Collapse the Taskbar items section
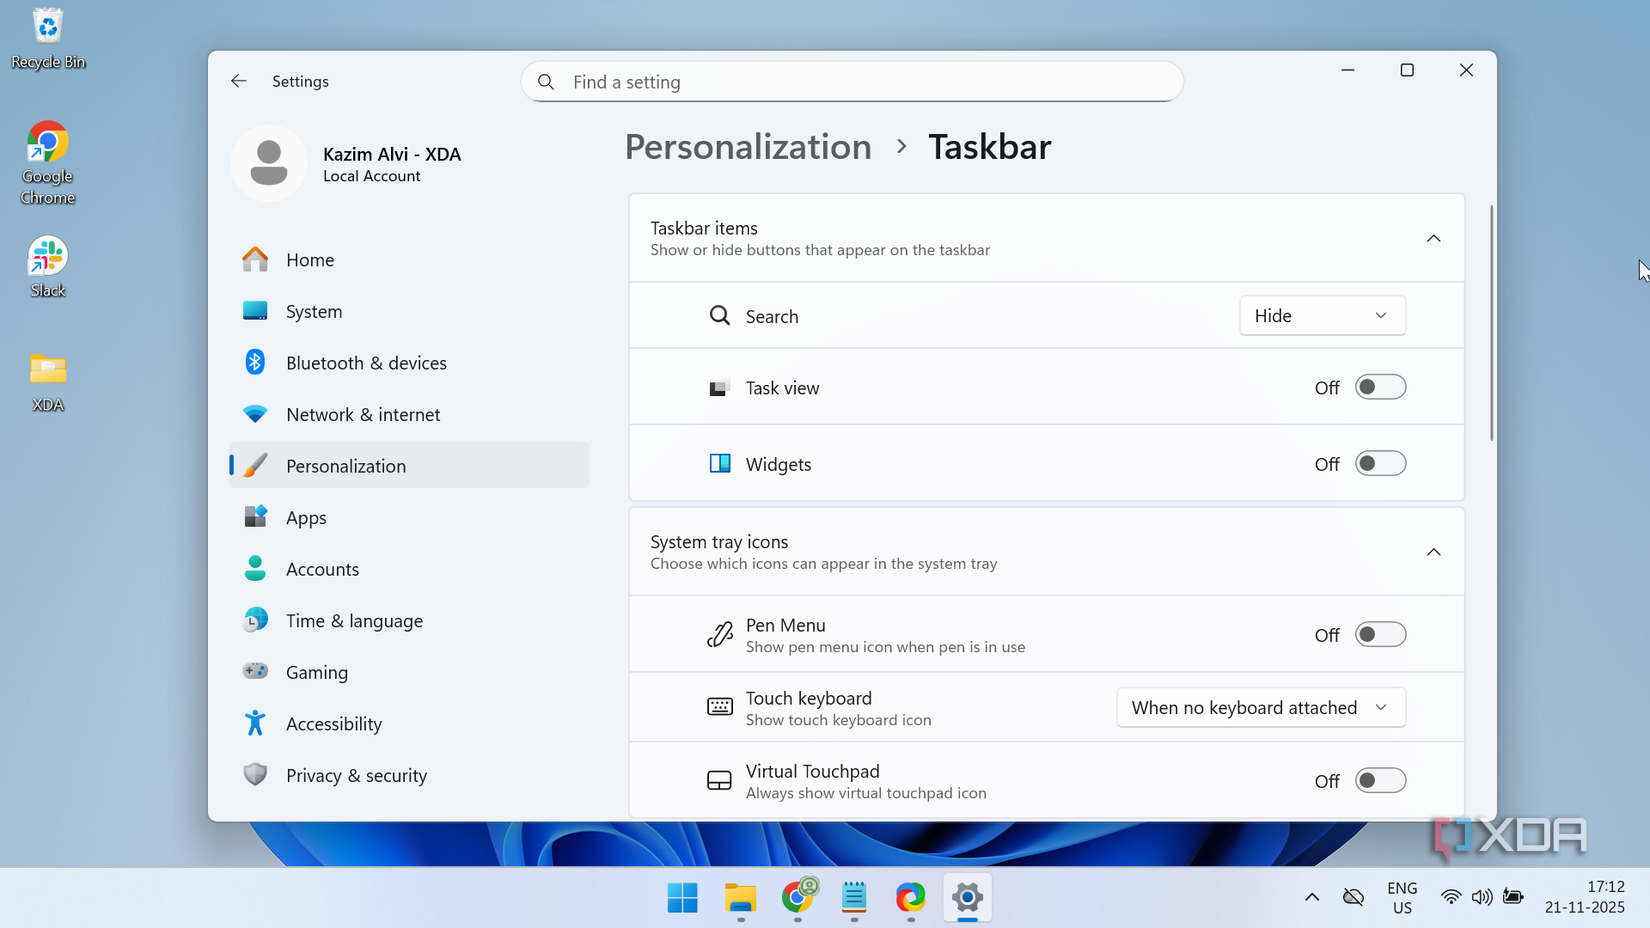 click(x=1433, y=239)
